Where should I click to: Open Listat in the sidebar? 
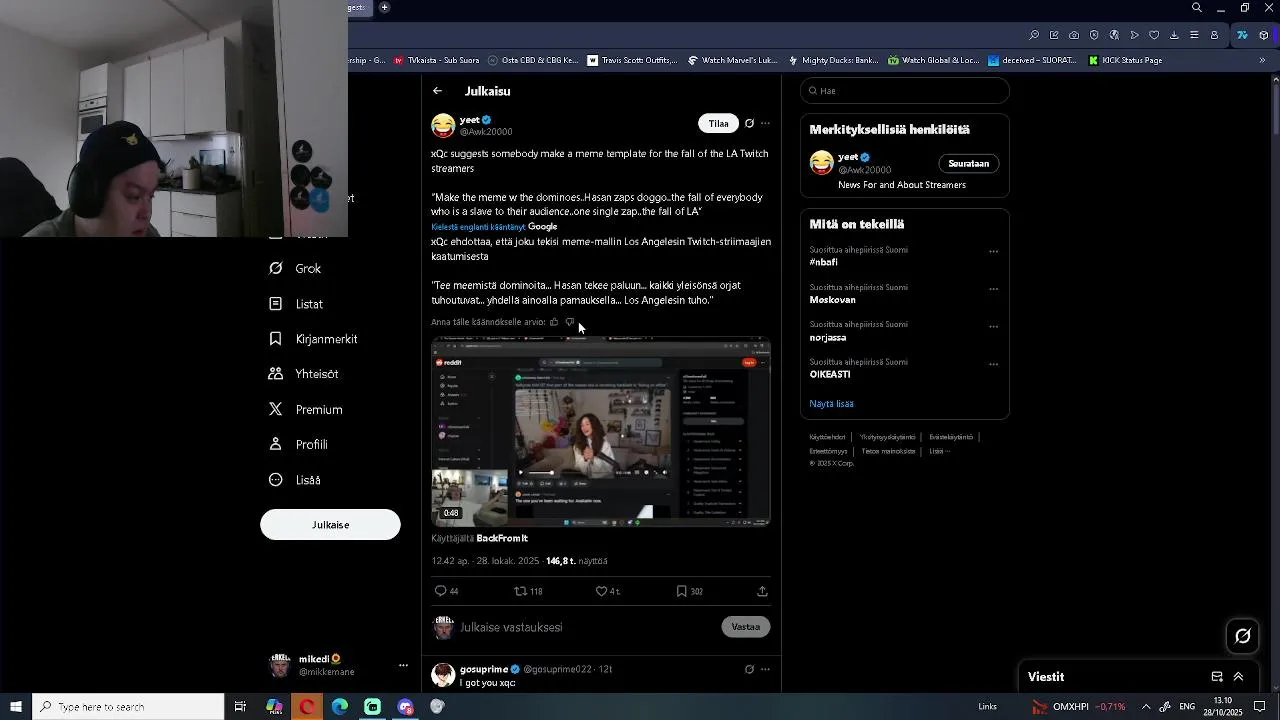(x=296, y=304)
